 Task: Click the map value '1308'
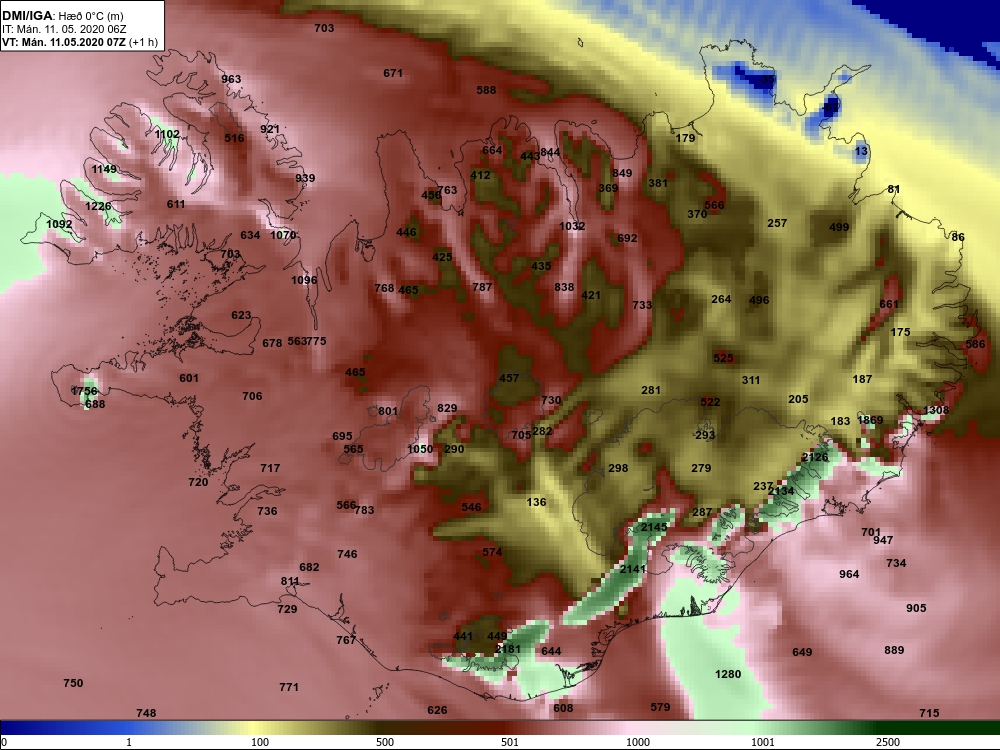(936, 410)
